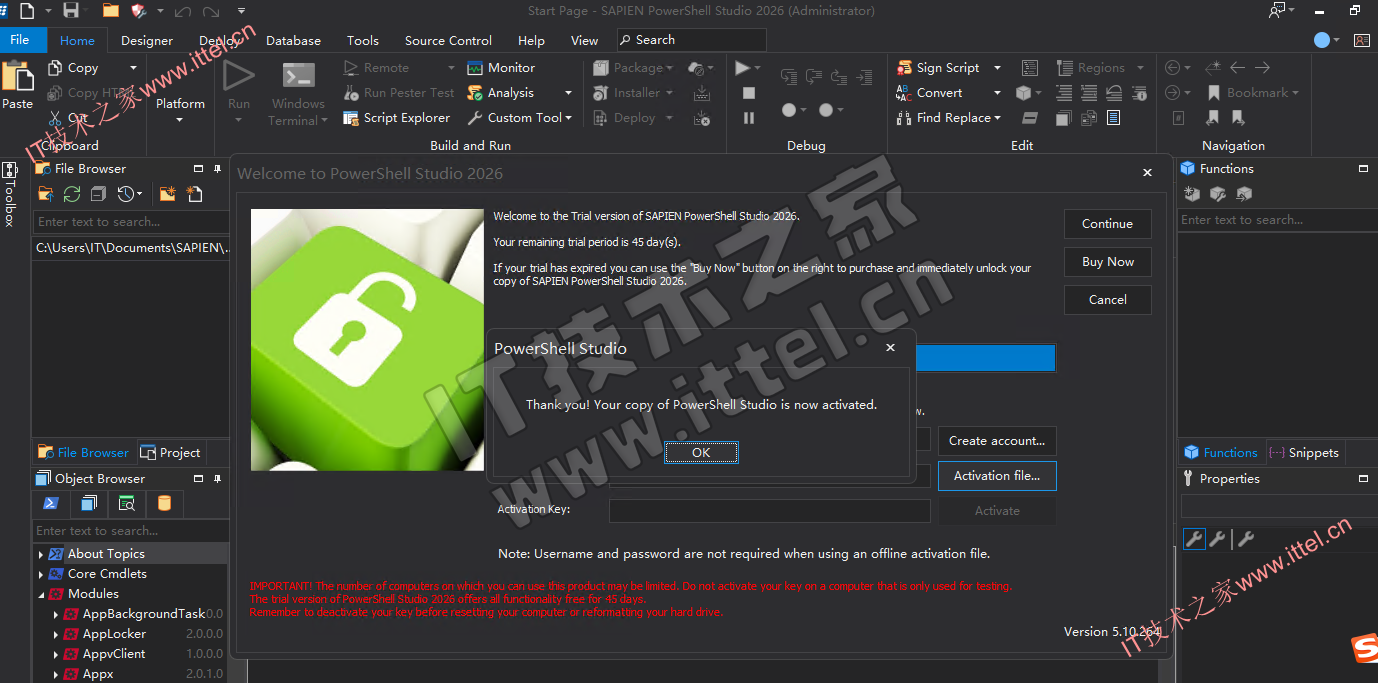Click the Find Replace binoculars icon
Image resolution: width=1378 pixels, height=683 pixels.
[904, 118]
